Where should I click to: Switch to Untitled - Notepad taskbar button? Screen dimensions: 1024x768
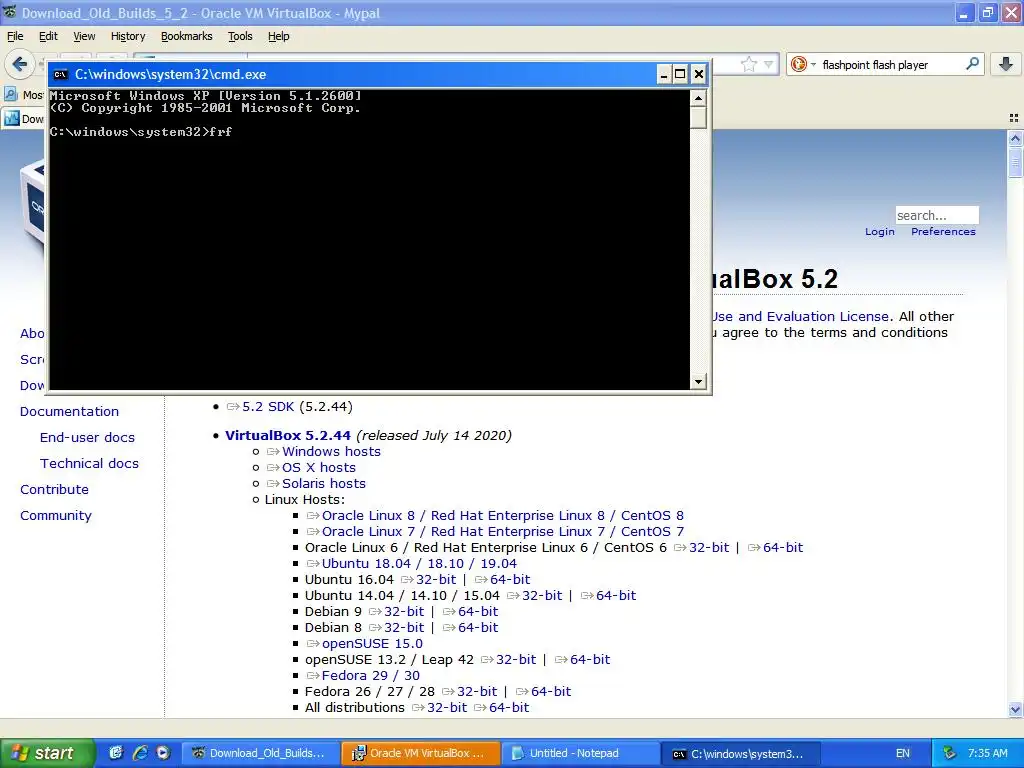581,754
